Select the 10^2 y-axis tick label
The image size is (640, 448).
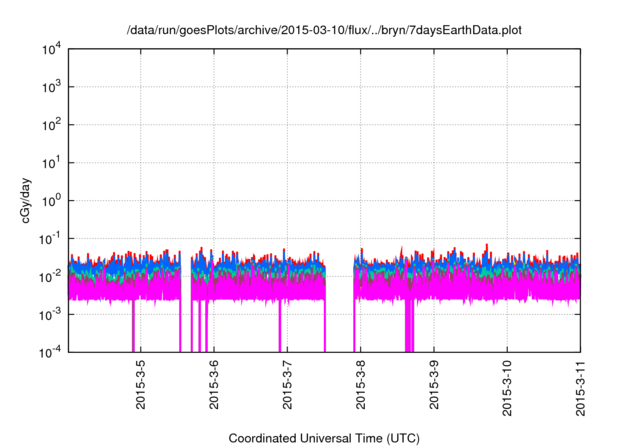[x=51, y=124]
